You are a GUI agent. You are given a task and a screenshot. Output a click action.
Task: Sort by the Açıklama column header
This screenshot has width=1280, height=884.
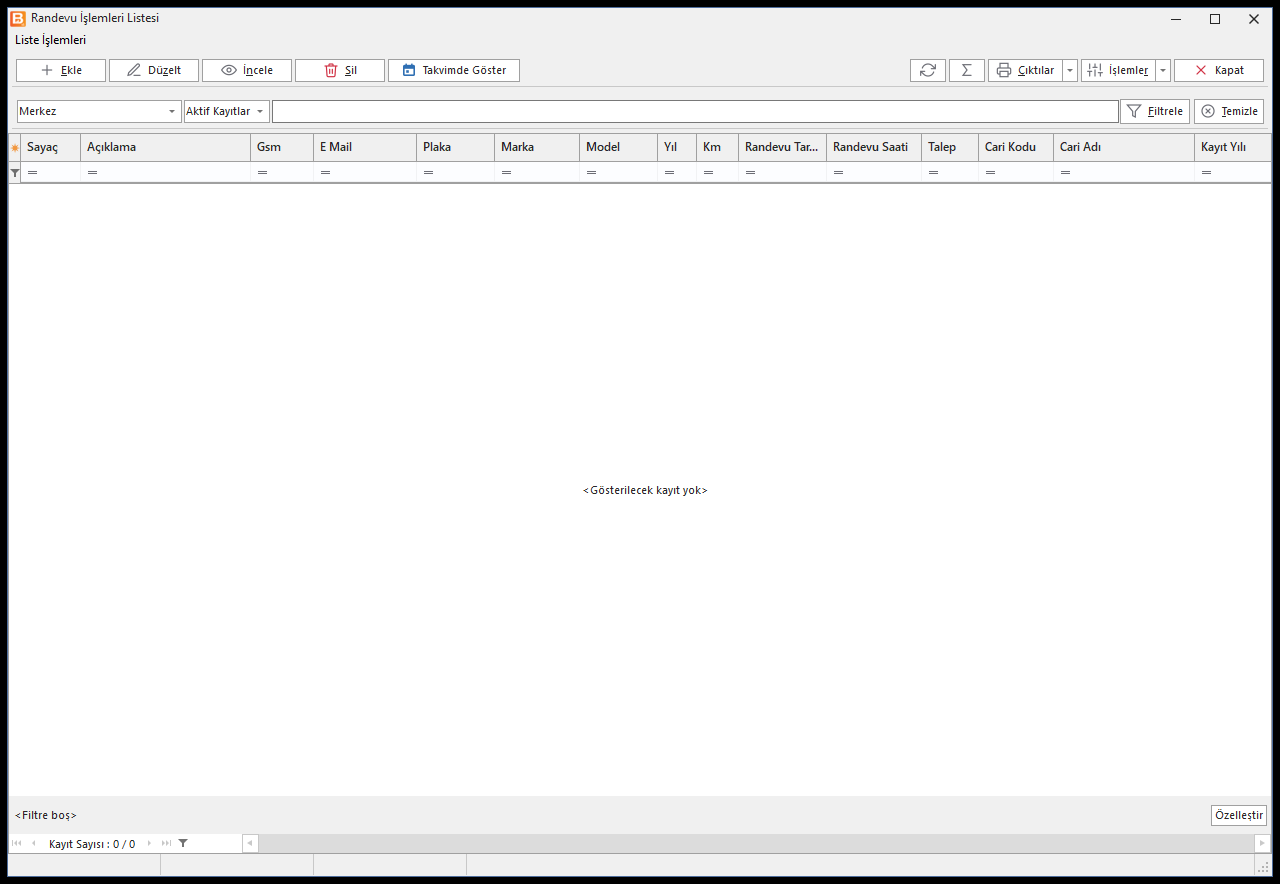tap(166, 147)
